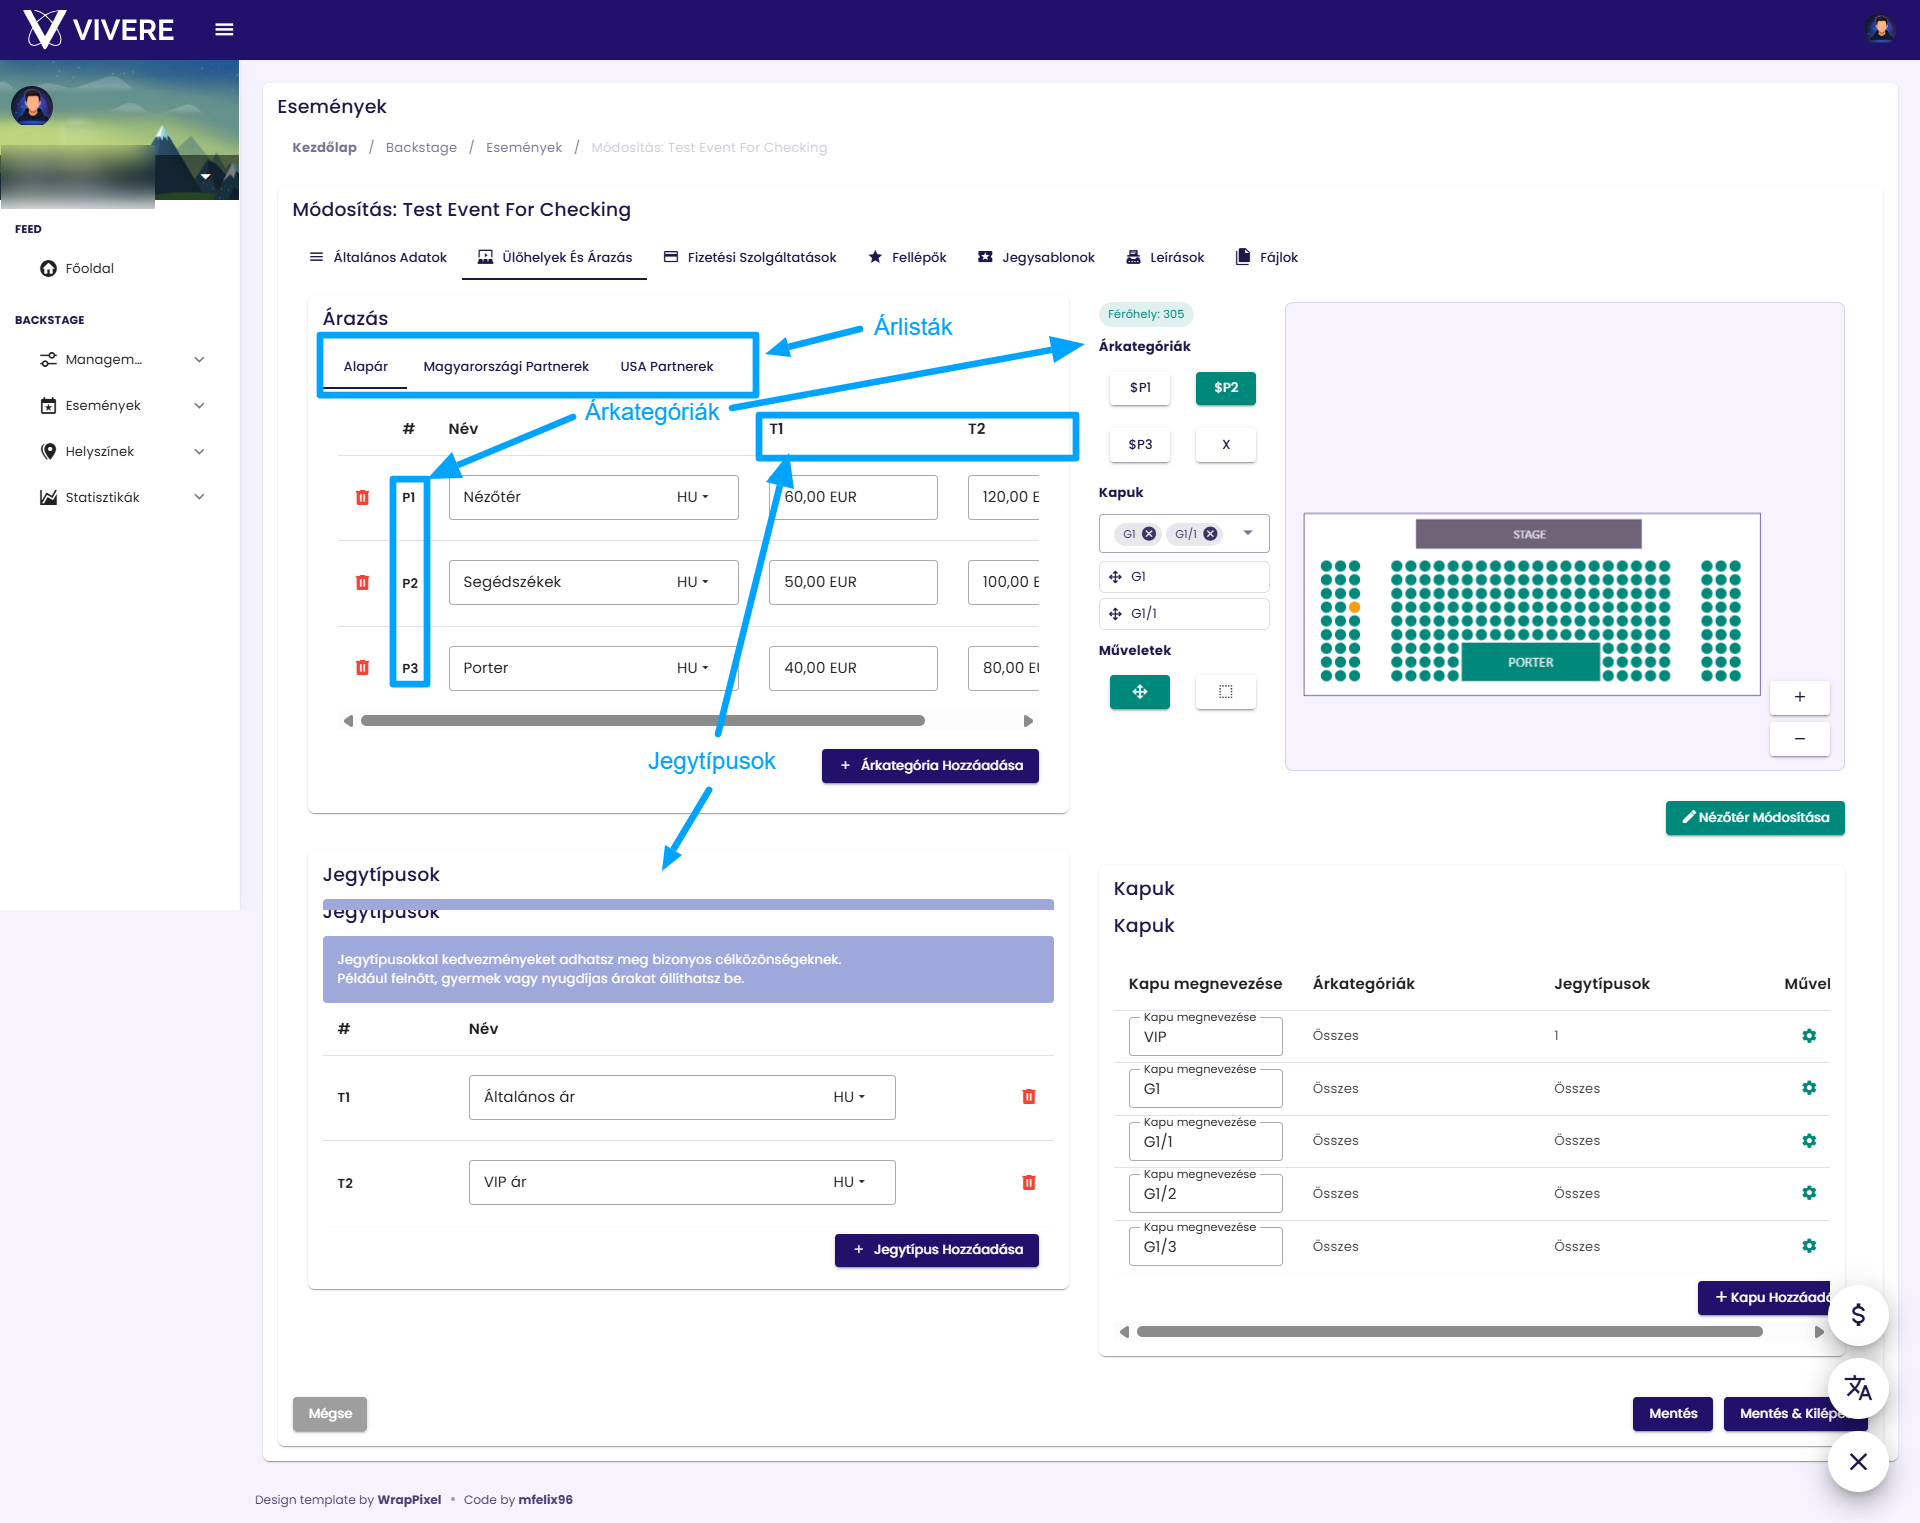Click the Nézőtér Módosítása button
Screen dimensions: 1920x1523
1755,818
